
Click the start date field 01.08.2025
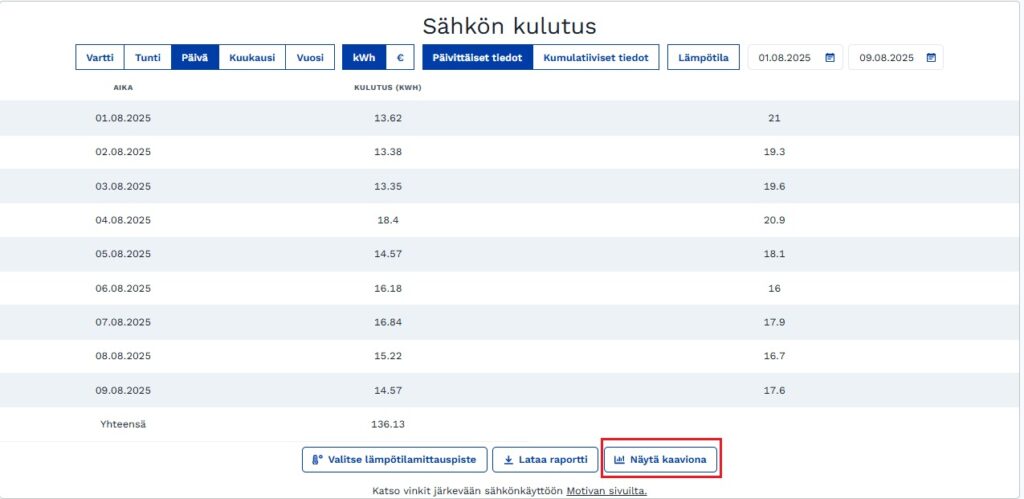785,58
